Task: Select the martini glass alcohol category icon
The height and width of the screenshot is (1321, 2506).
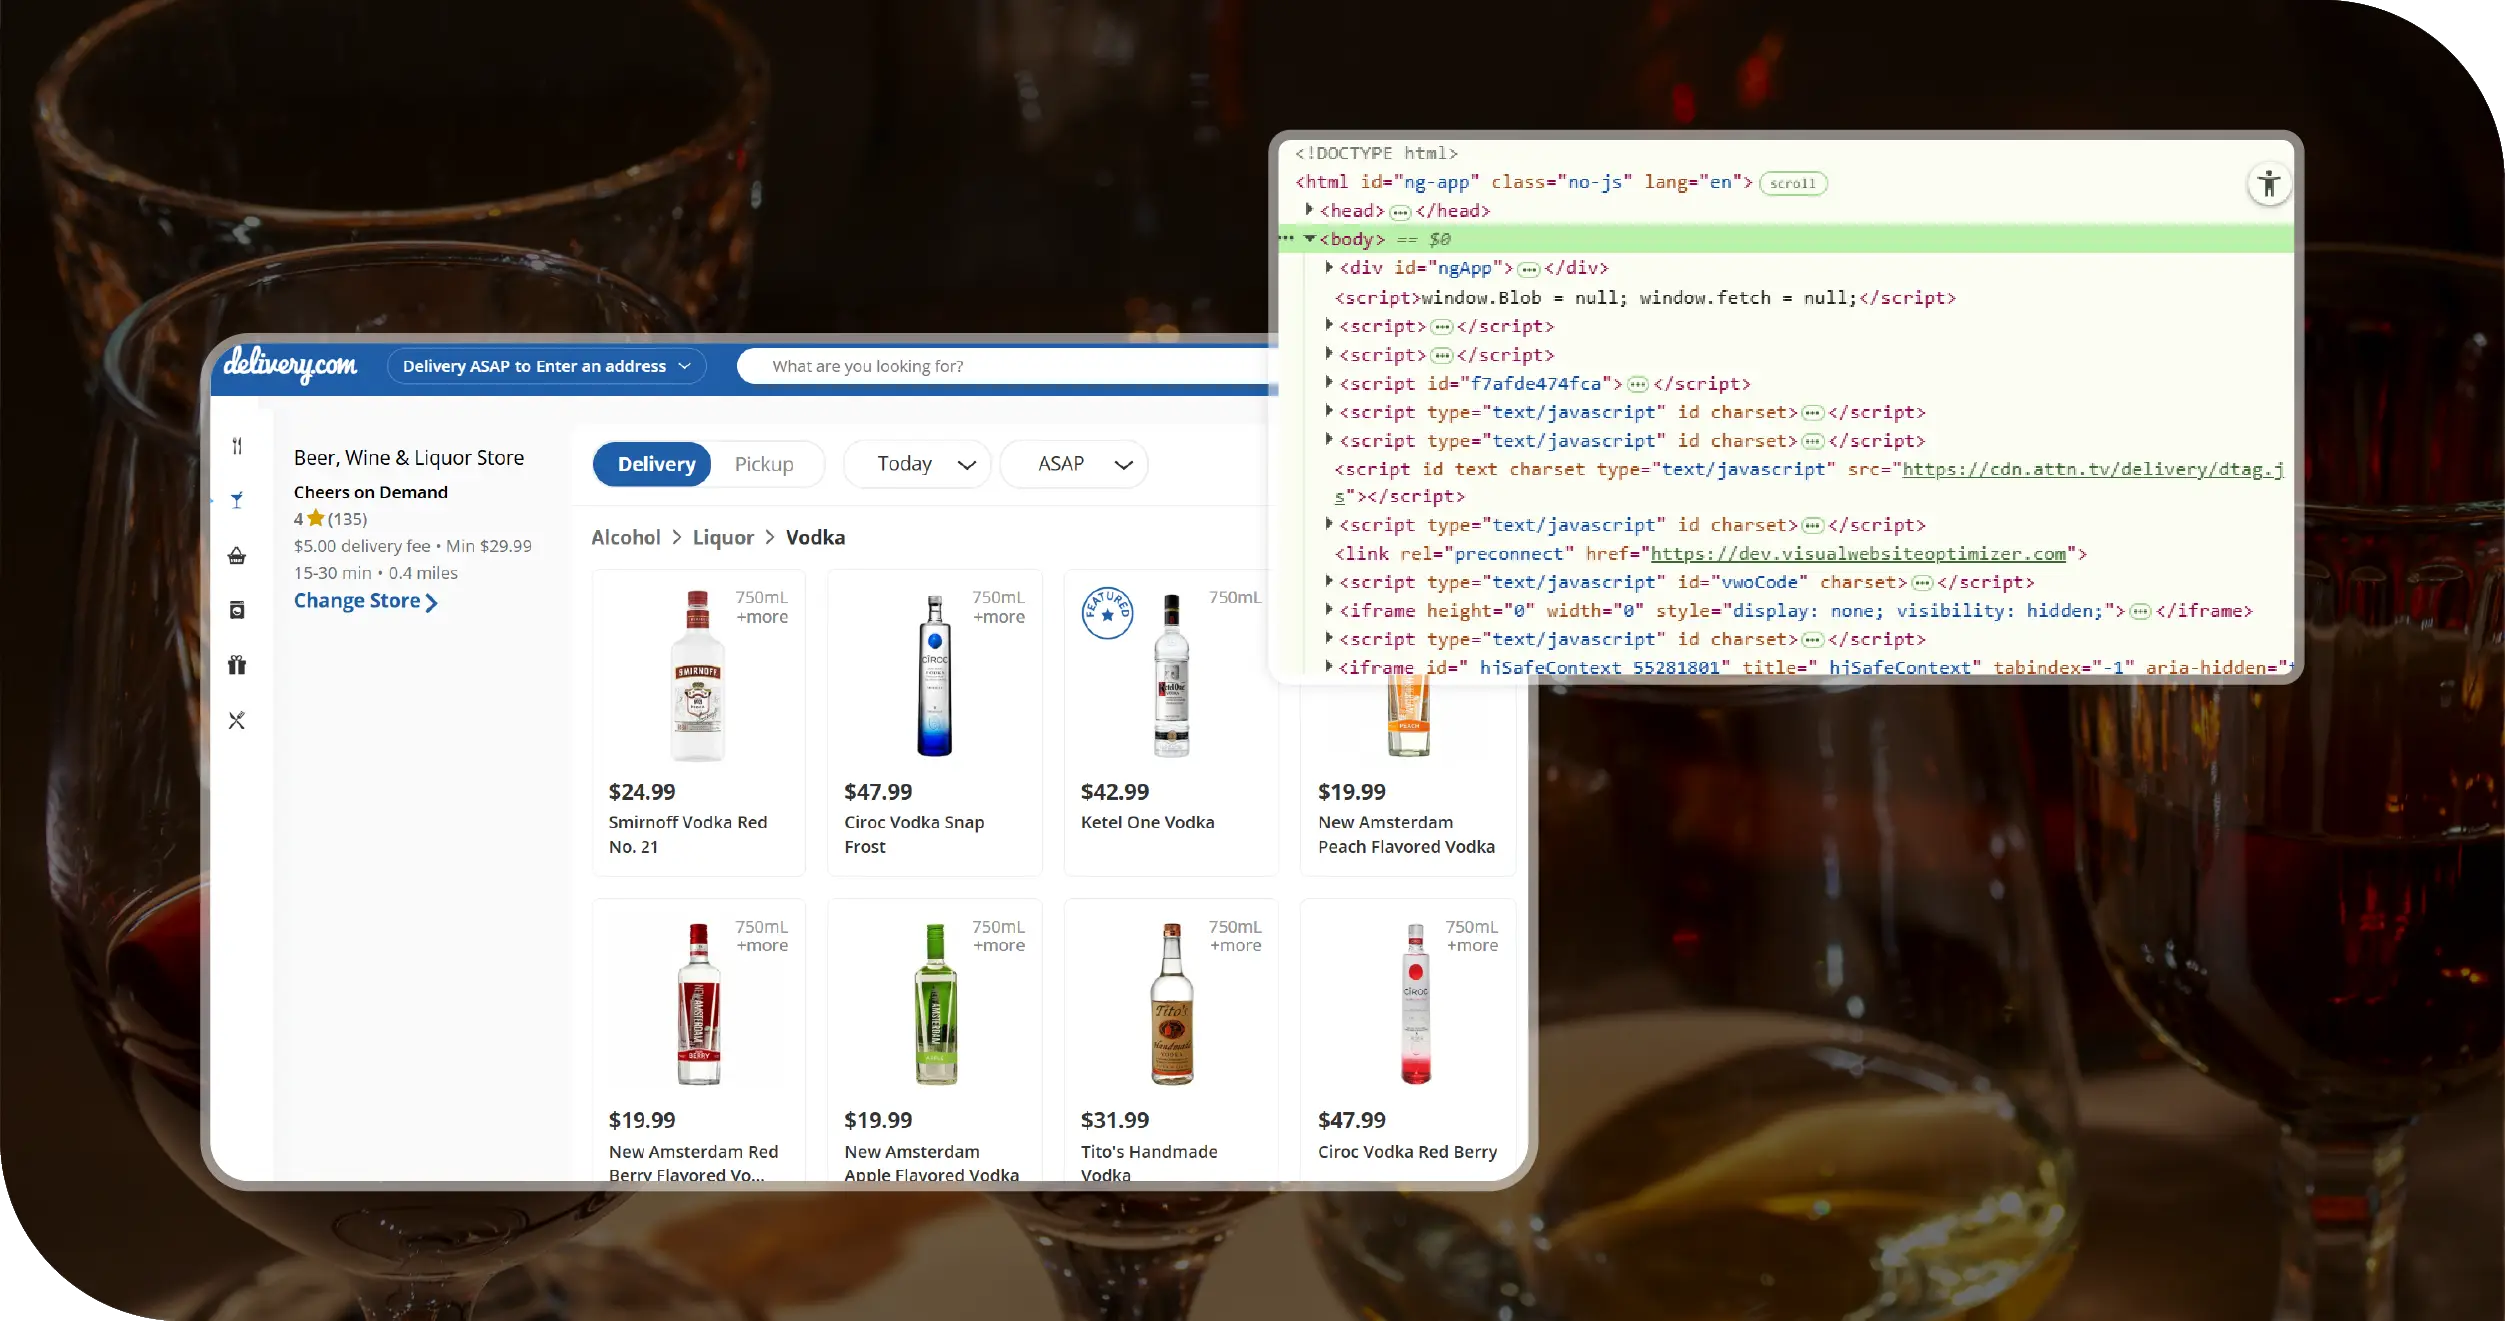Action: coord(237,500)
